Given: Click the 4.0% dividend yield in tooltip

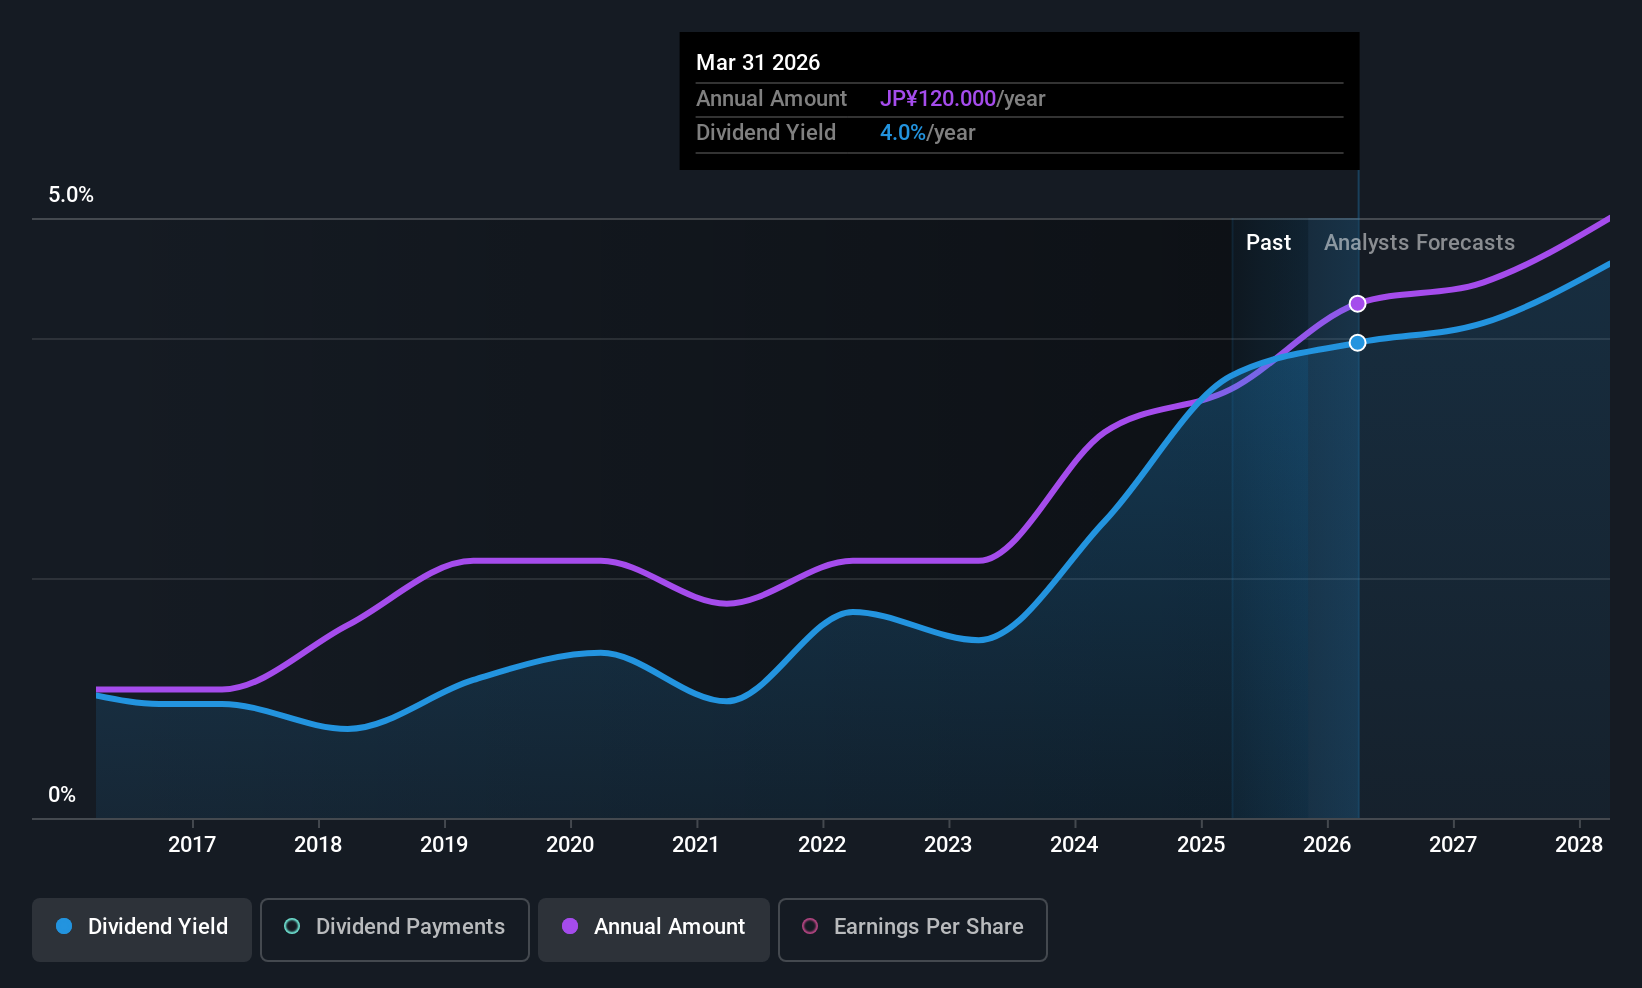Looking at the screenshot, I should point(902,133).
